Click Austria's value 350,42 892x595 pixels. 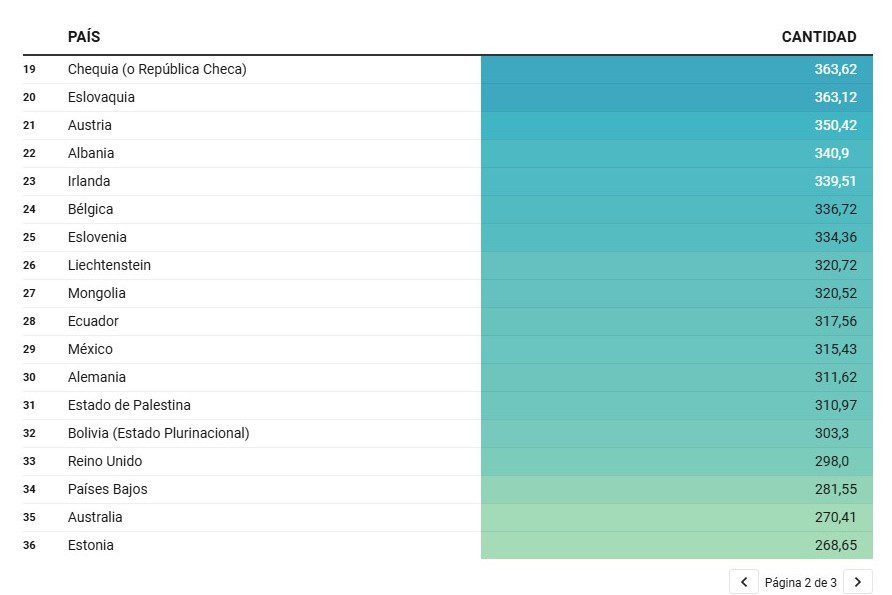tap(834, 125)
